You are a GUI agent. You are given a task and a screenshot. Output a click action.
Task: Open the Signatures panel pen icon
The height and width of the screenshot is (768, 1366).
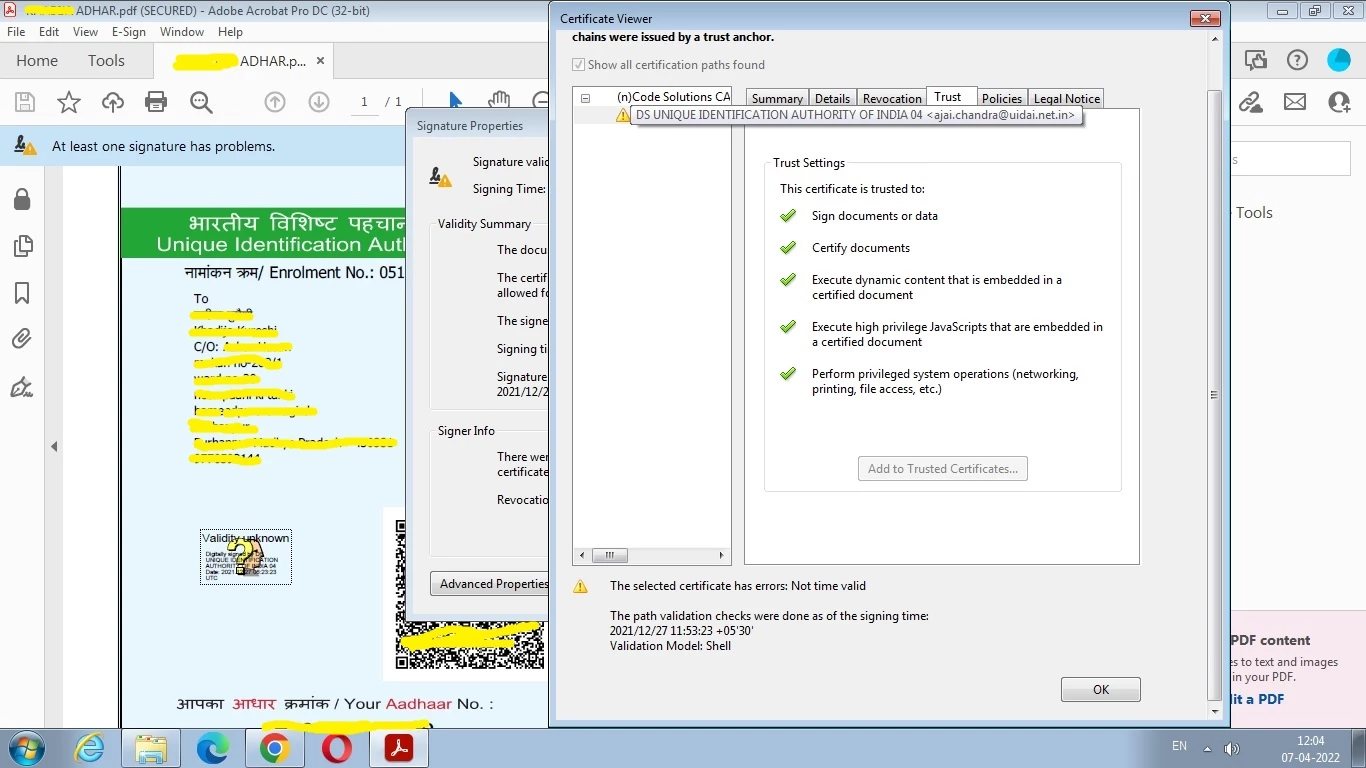point(21,387)
